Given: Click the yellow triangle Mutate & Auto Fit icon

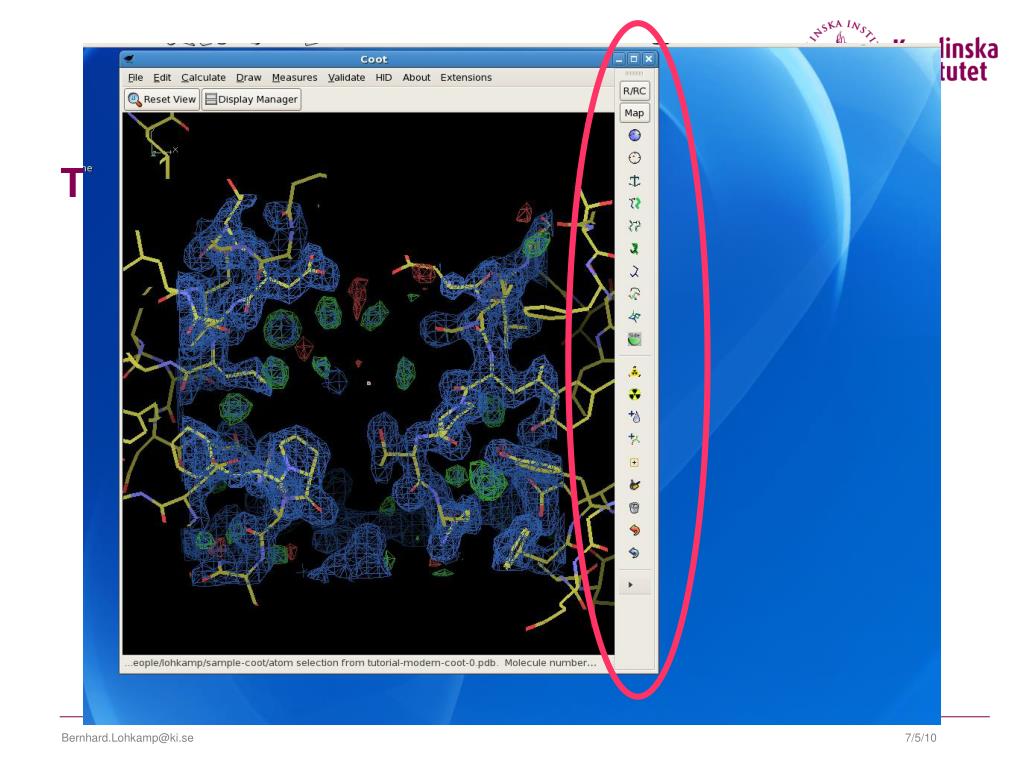Looking at the screenshot, I should 634,372.
